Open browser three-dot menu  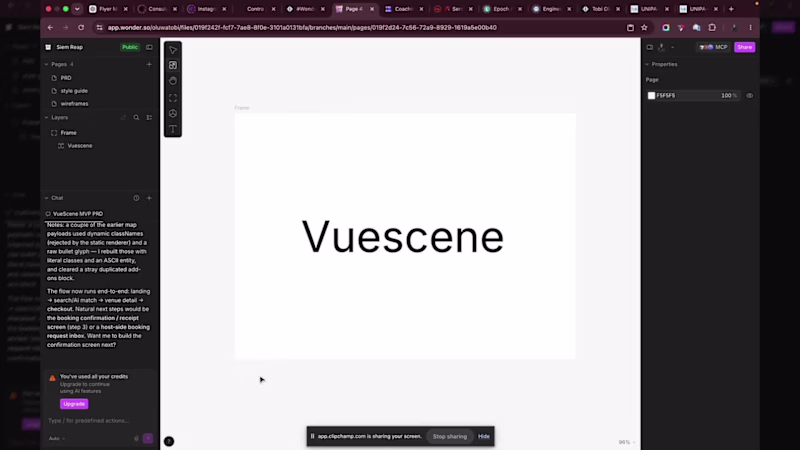coord(751,28)
